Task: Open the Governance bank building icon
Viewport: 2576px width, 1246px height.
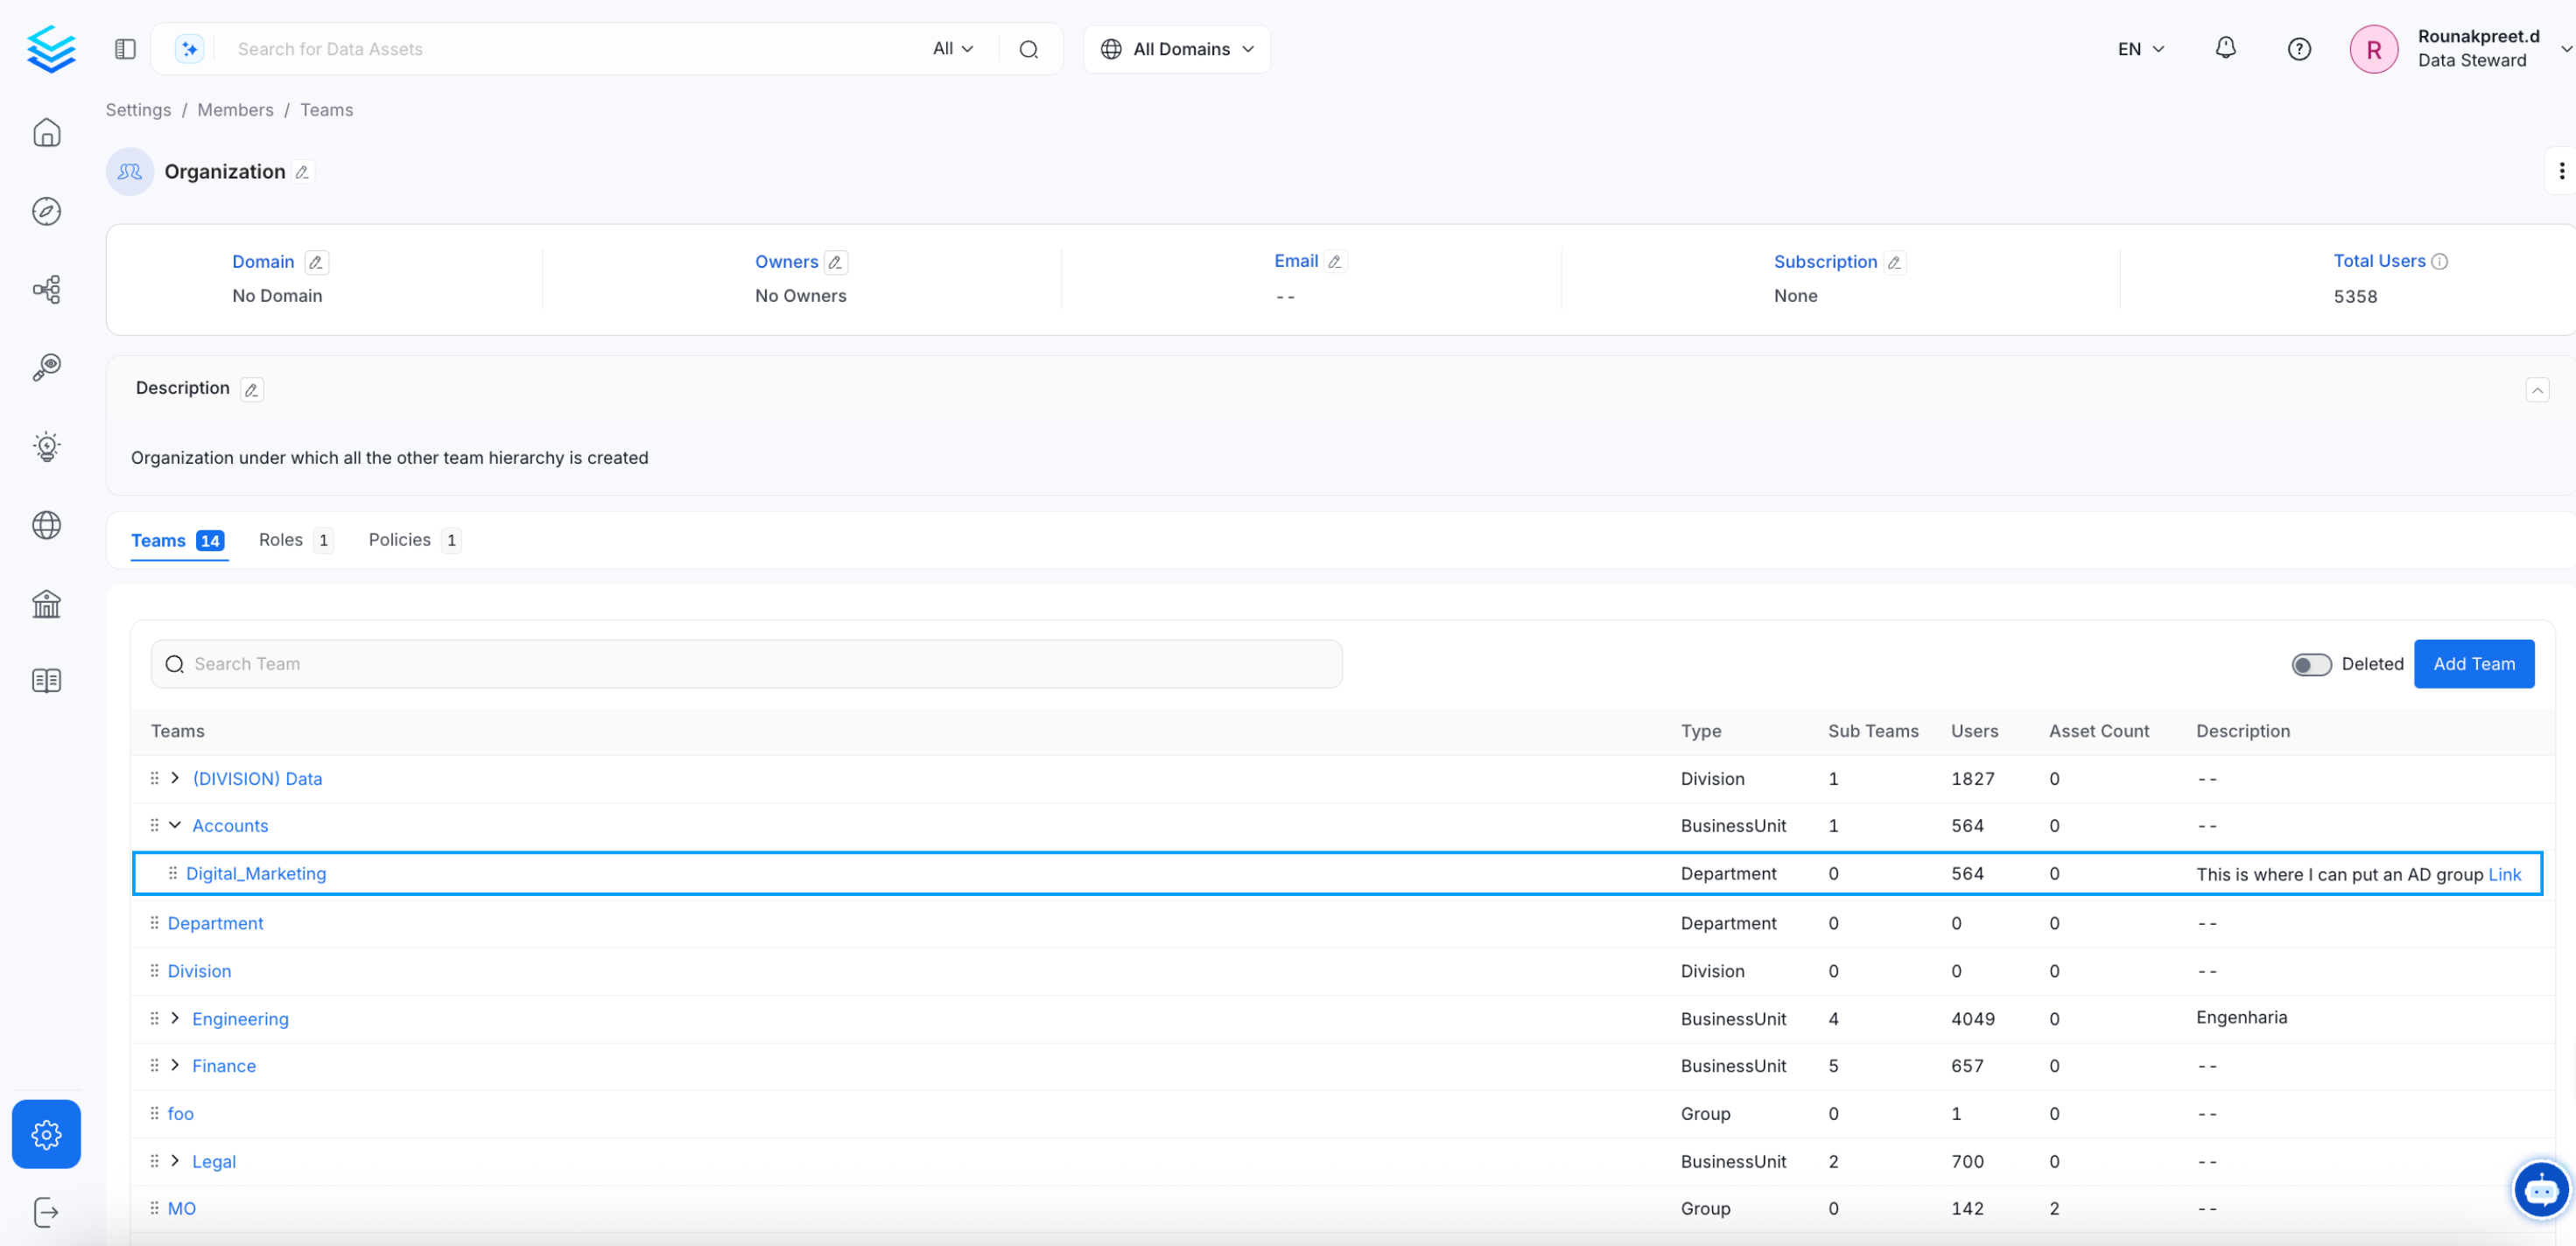Action: 46,603
